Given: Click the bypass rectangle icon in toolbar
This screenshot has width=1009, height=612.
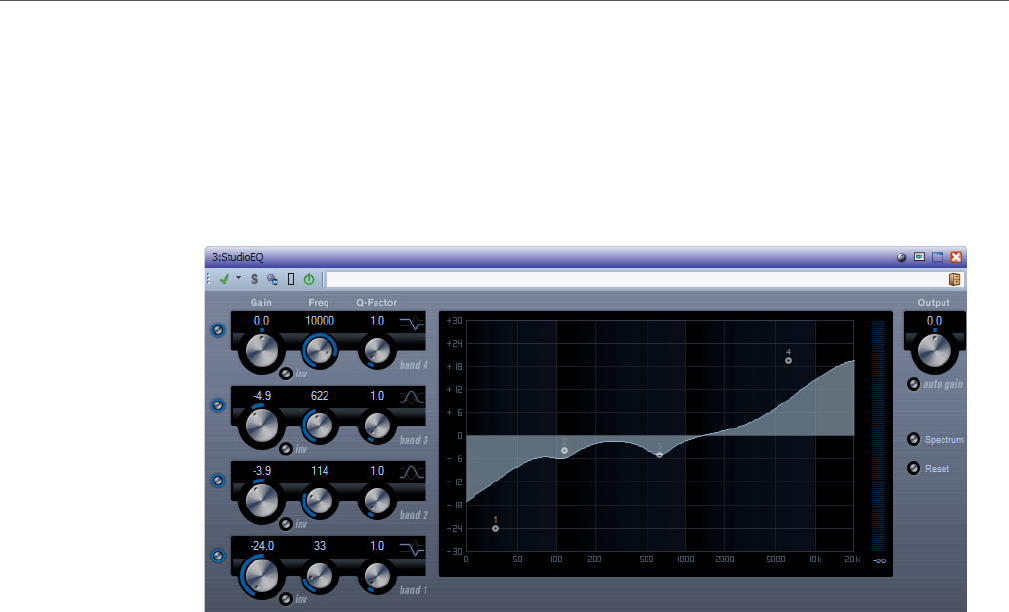Looking at the screenshot, I should click(291, 279).
